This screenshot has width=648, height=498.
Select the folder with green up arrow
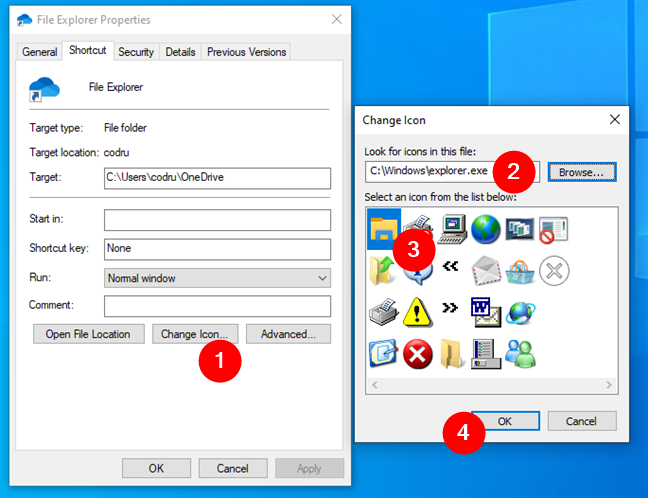click(382, 271)
